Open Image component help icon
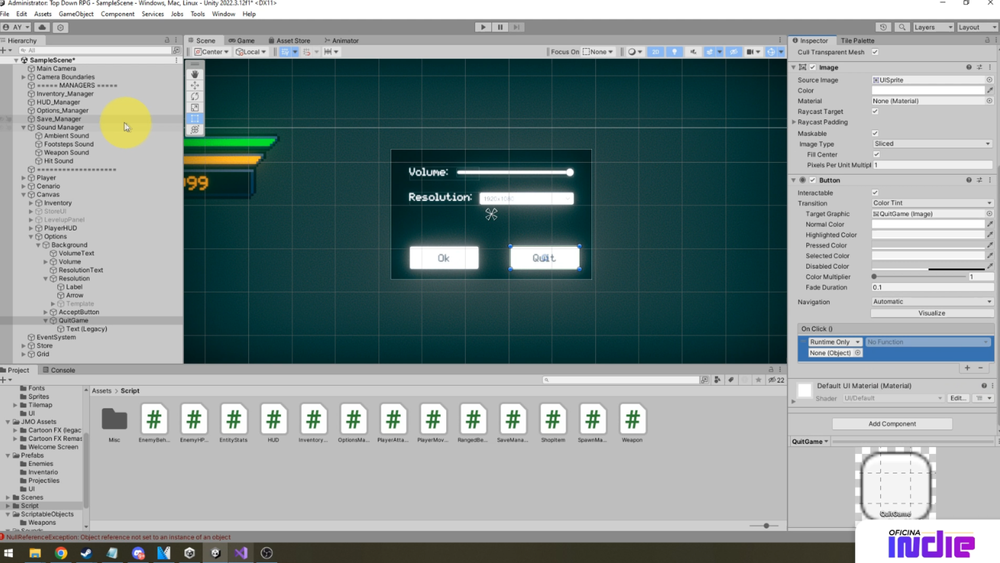 969,67
